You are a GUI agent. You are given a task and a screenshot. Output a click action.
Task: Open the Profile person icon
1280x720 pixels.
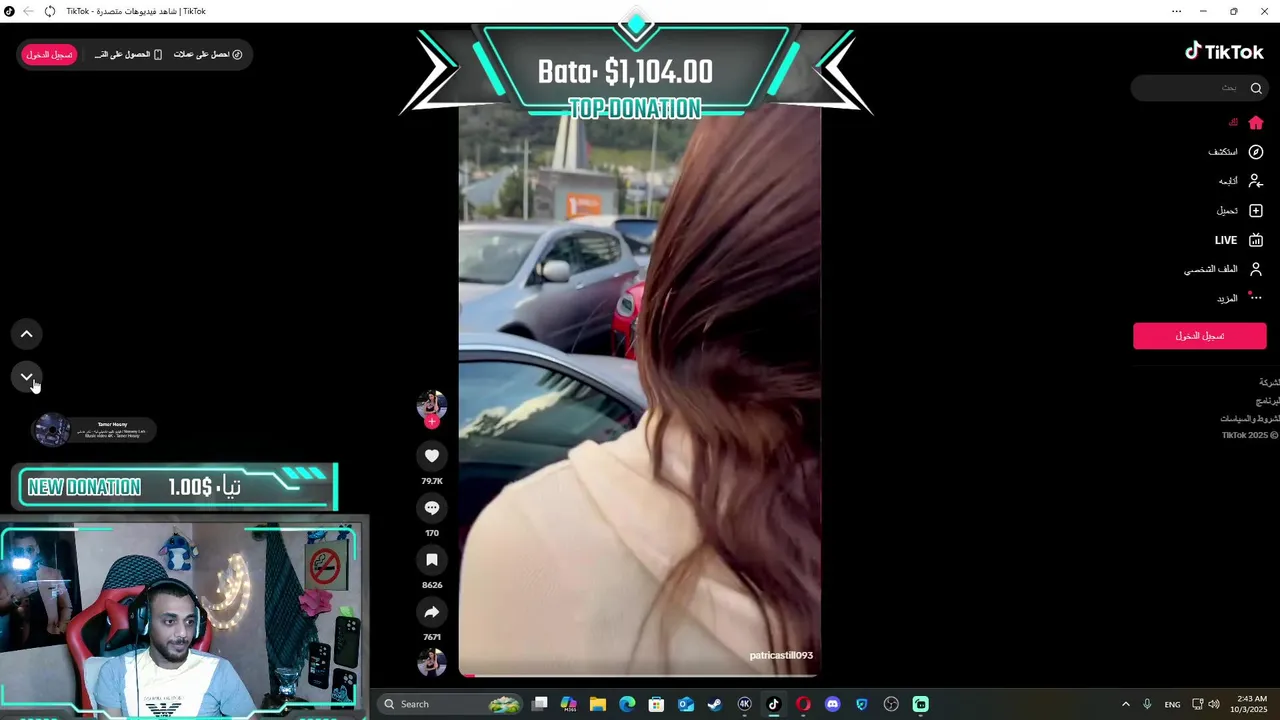pyautogui.click(x=1256, y=269)
